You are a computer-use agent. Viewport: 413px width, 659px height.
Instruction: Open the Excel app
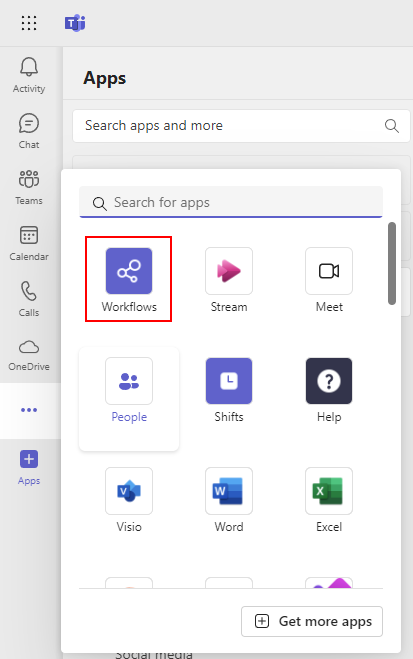(329, 500)
